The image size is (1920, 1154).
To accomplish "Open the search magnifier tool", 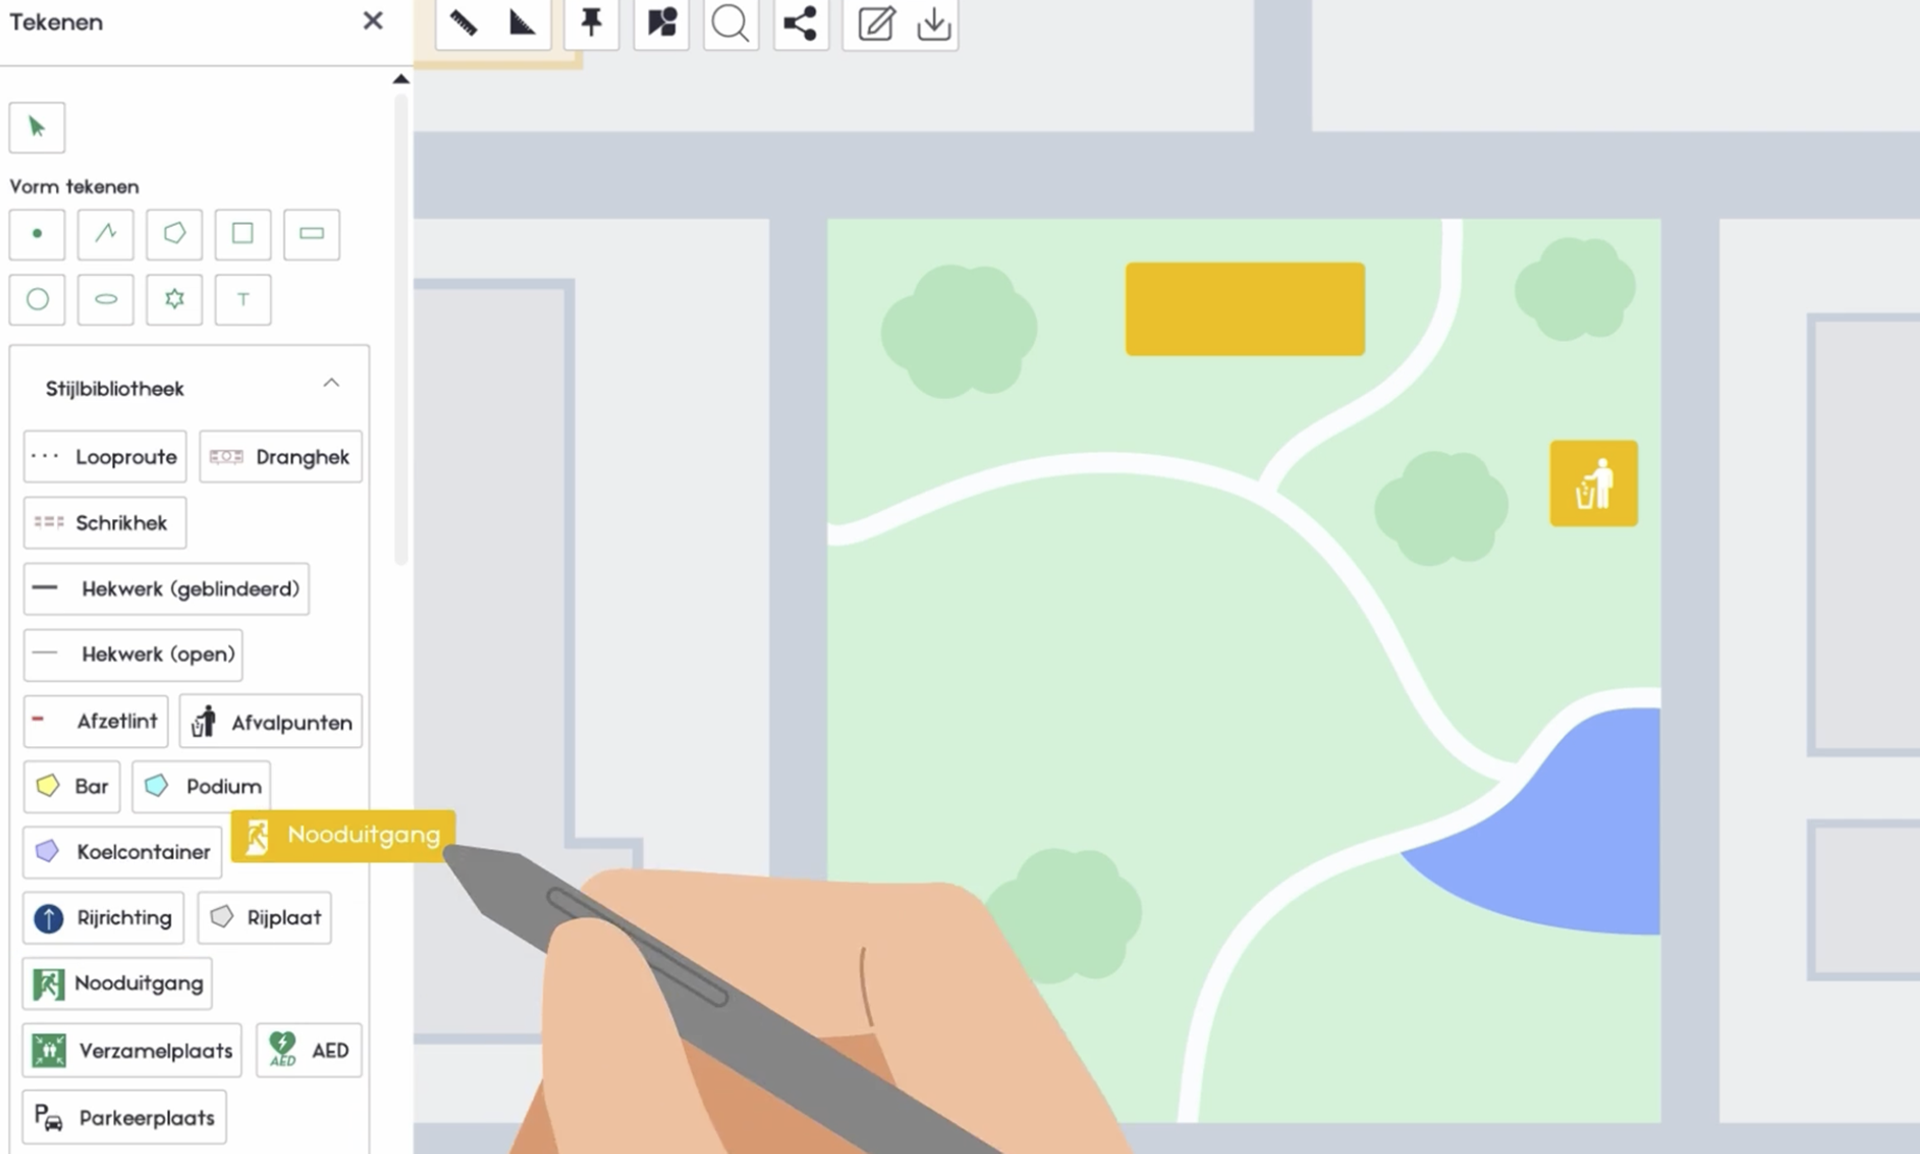I will (730, 22).
